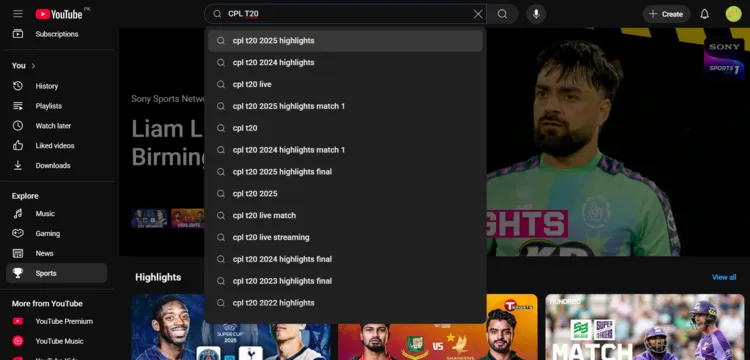Viewport: 750px width, 360px height.
Task: Choose cpl t20 2024 highlights final
Action: click(345, 259)
